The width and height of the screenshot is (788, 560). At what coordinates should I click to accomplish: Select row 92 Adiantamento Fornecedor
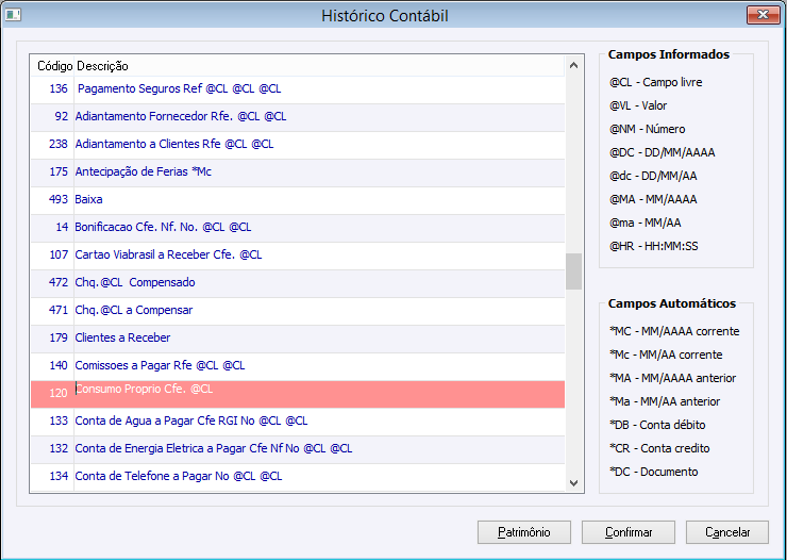pyautogui.click(x=298, y=117)
